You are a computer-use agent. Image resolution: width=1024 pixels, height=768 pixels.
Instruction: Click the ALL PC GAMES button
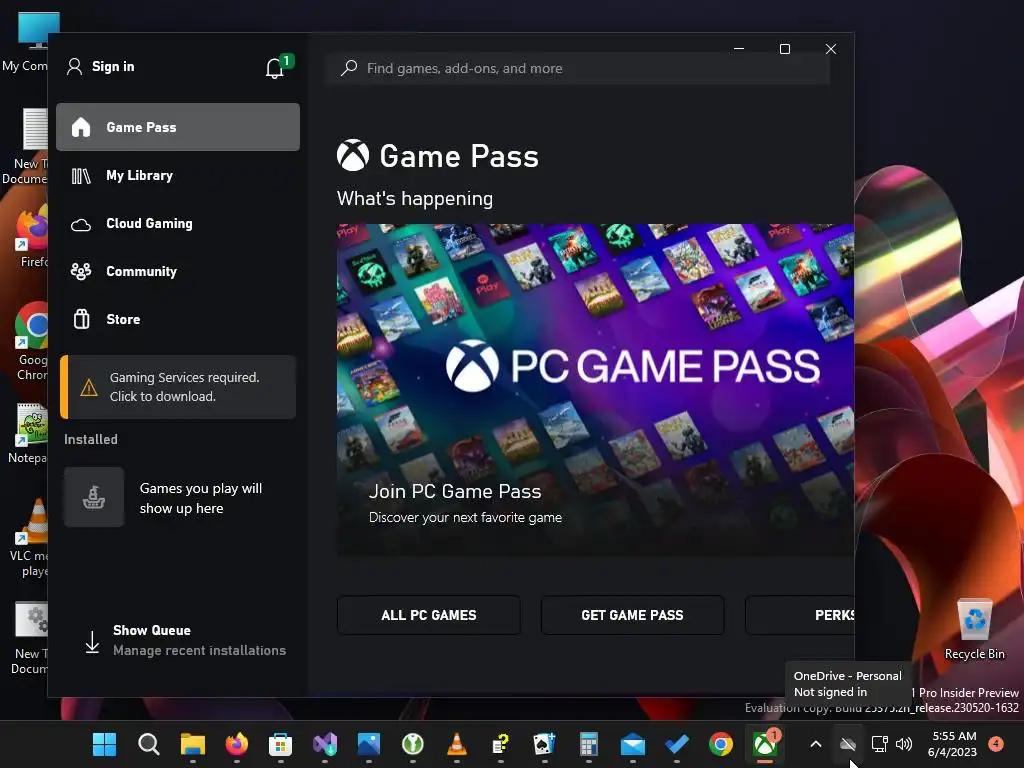[429, 615]
